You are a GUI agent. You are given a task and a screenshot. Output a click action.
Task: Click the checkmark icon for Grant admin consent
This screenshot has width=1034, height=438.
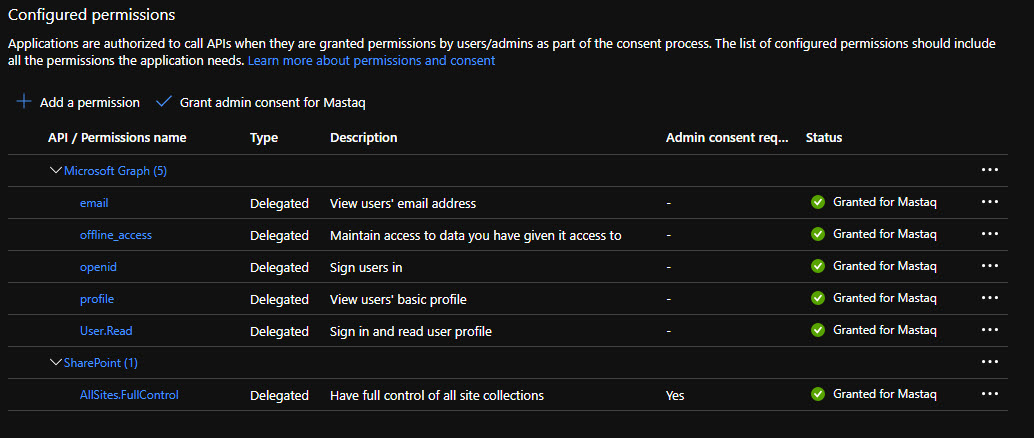[x=164, y=102]
